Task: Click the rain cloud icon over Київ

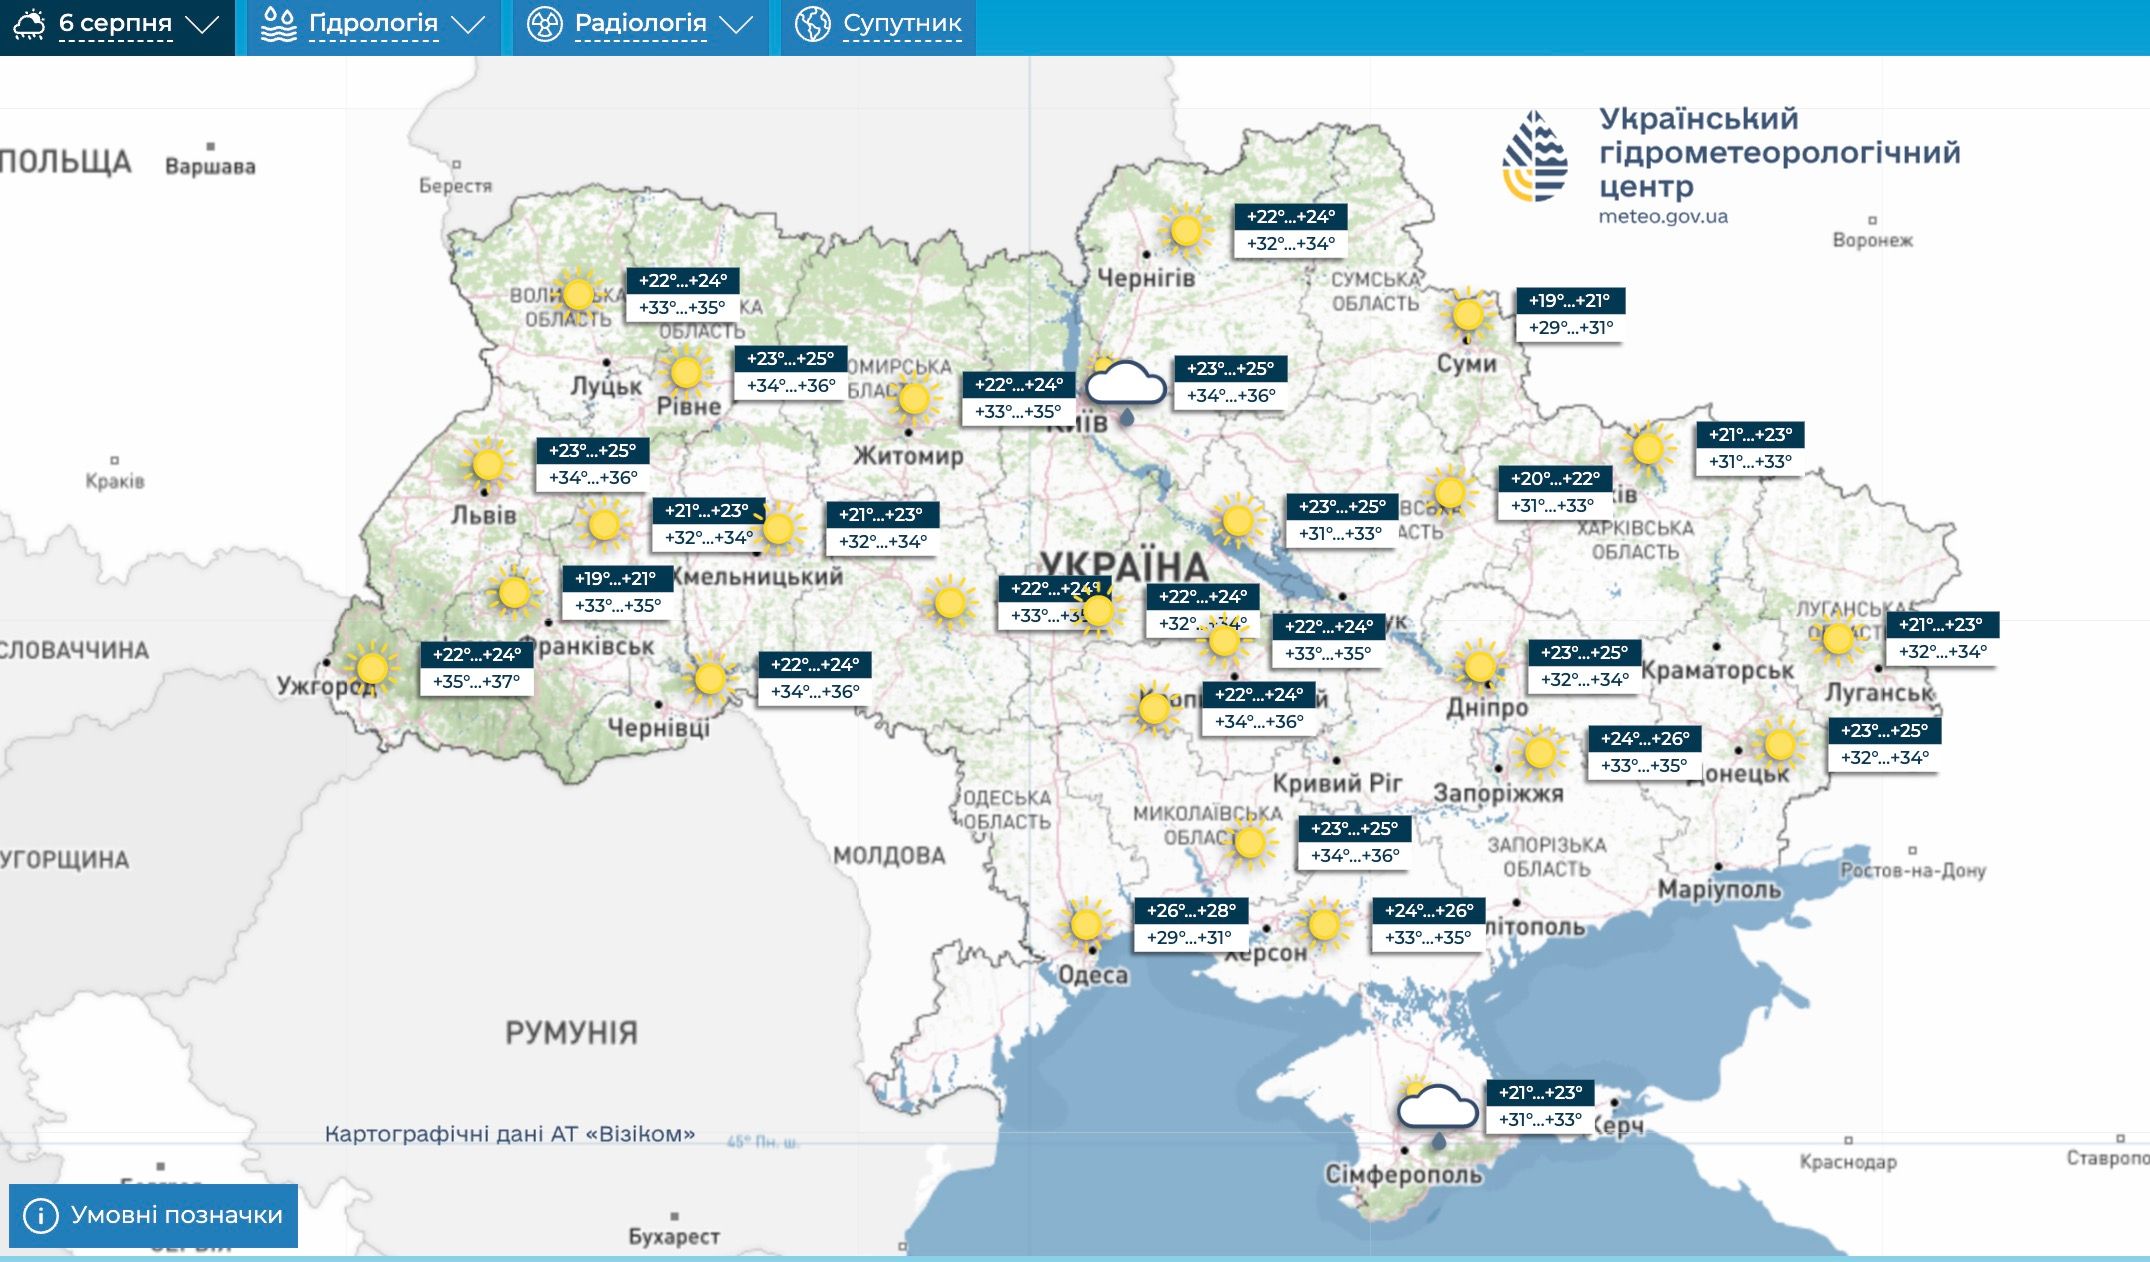Action: coord(1125,388)
